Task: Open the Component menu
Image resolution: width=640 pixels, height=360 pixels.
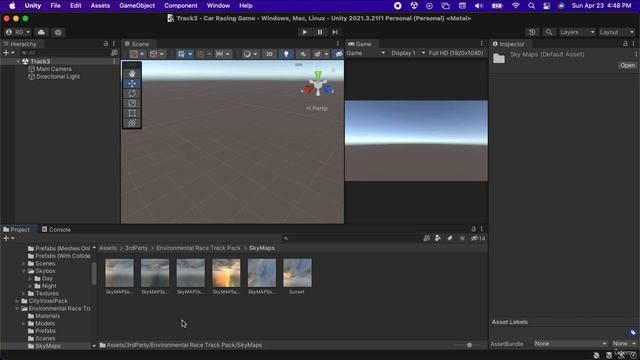Action: pyautogui.click(x=180, y=6)
